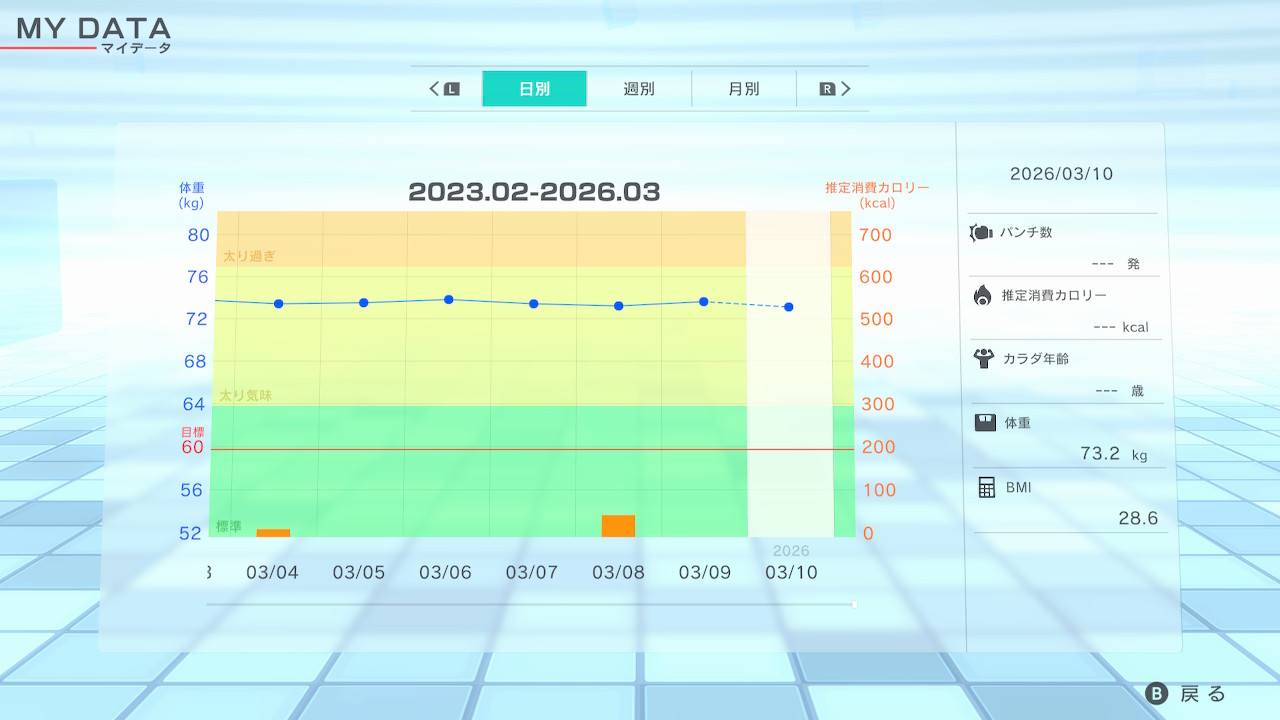The image size is (1280, 720).
Task: Click the R shoulder button icon
Action: coord(827,89)
